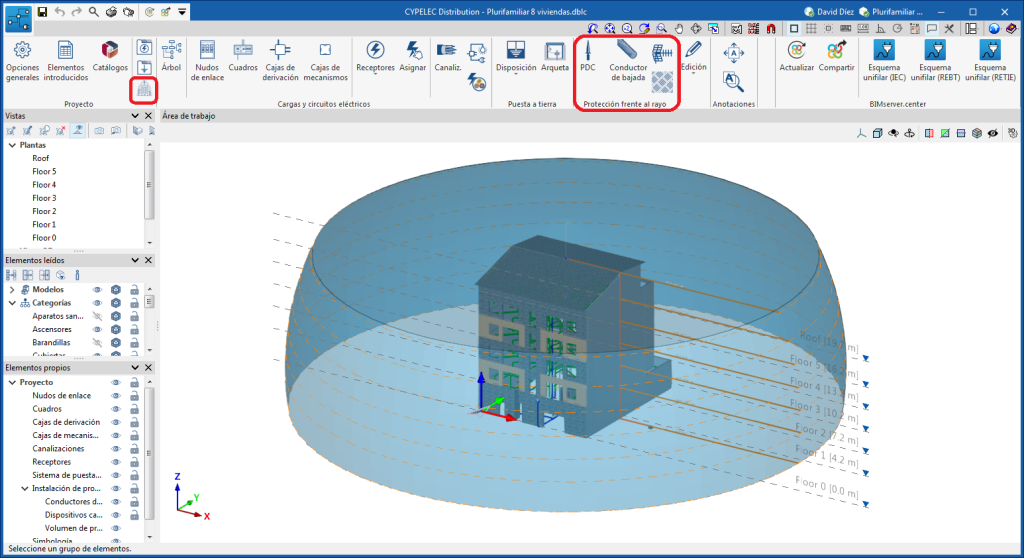Select the PDC lightning rod tool
The image size is (1024, 558).
(x=588, y=56)
